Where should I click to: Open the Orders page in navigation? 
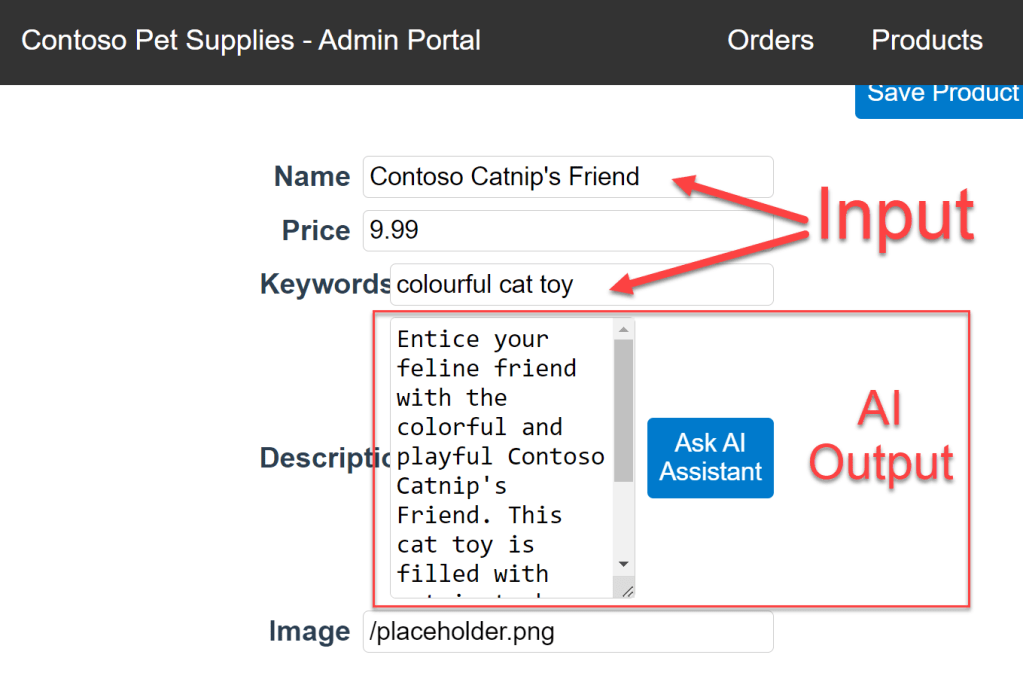[770, 41]
